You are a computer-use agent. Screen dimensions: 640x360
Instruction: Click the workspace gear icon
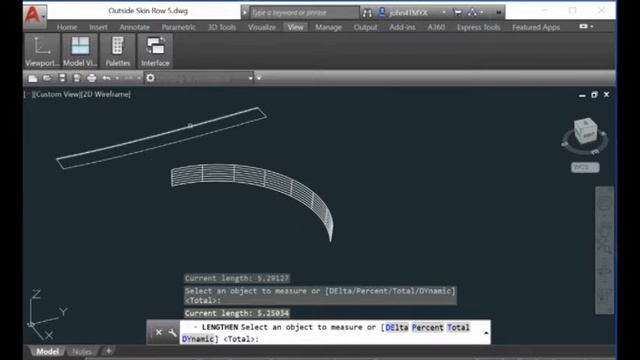click(x=150, y=78)
